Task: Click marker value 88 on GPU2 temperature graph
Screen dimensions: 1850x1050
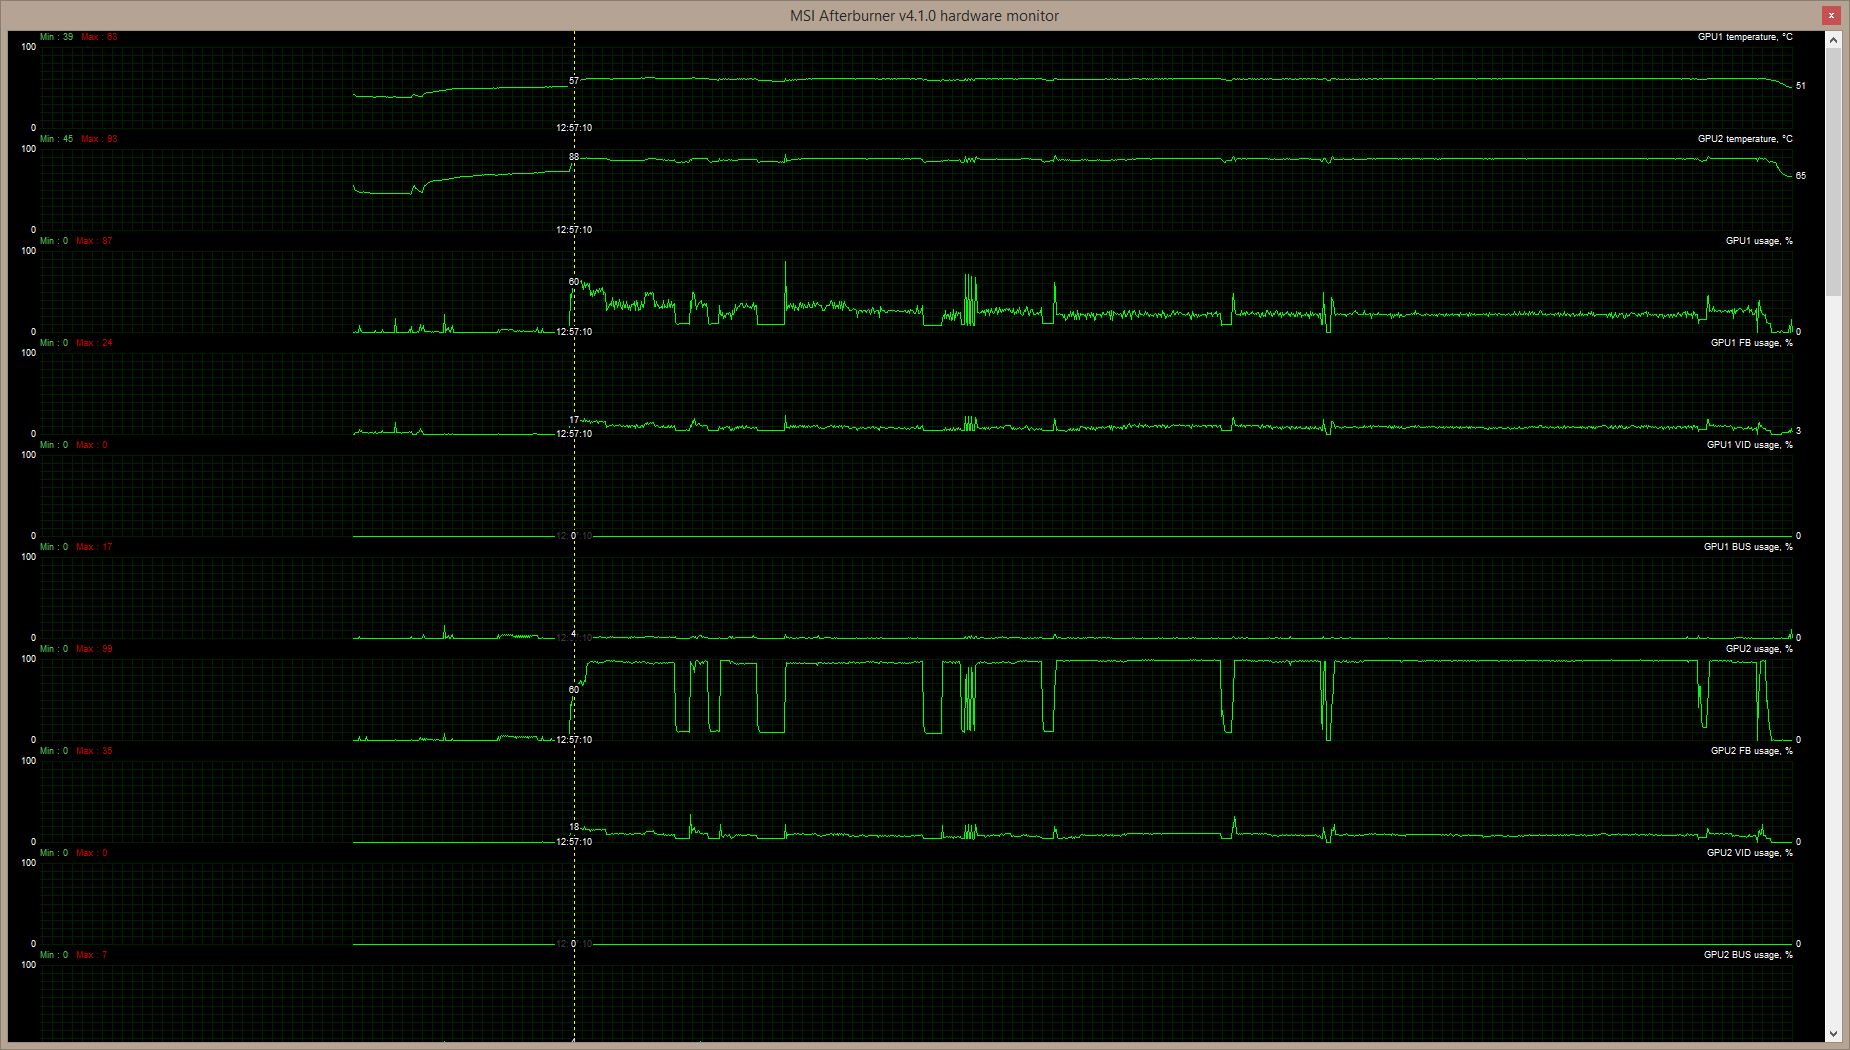Action: click(574, 157)
